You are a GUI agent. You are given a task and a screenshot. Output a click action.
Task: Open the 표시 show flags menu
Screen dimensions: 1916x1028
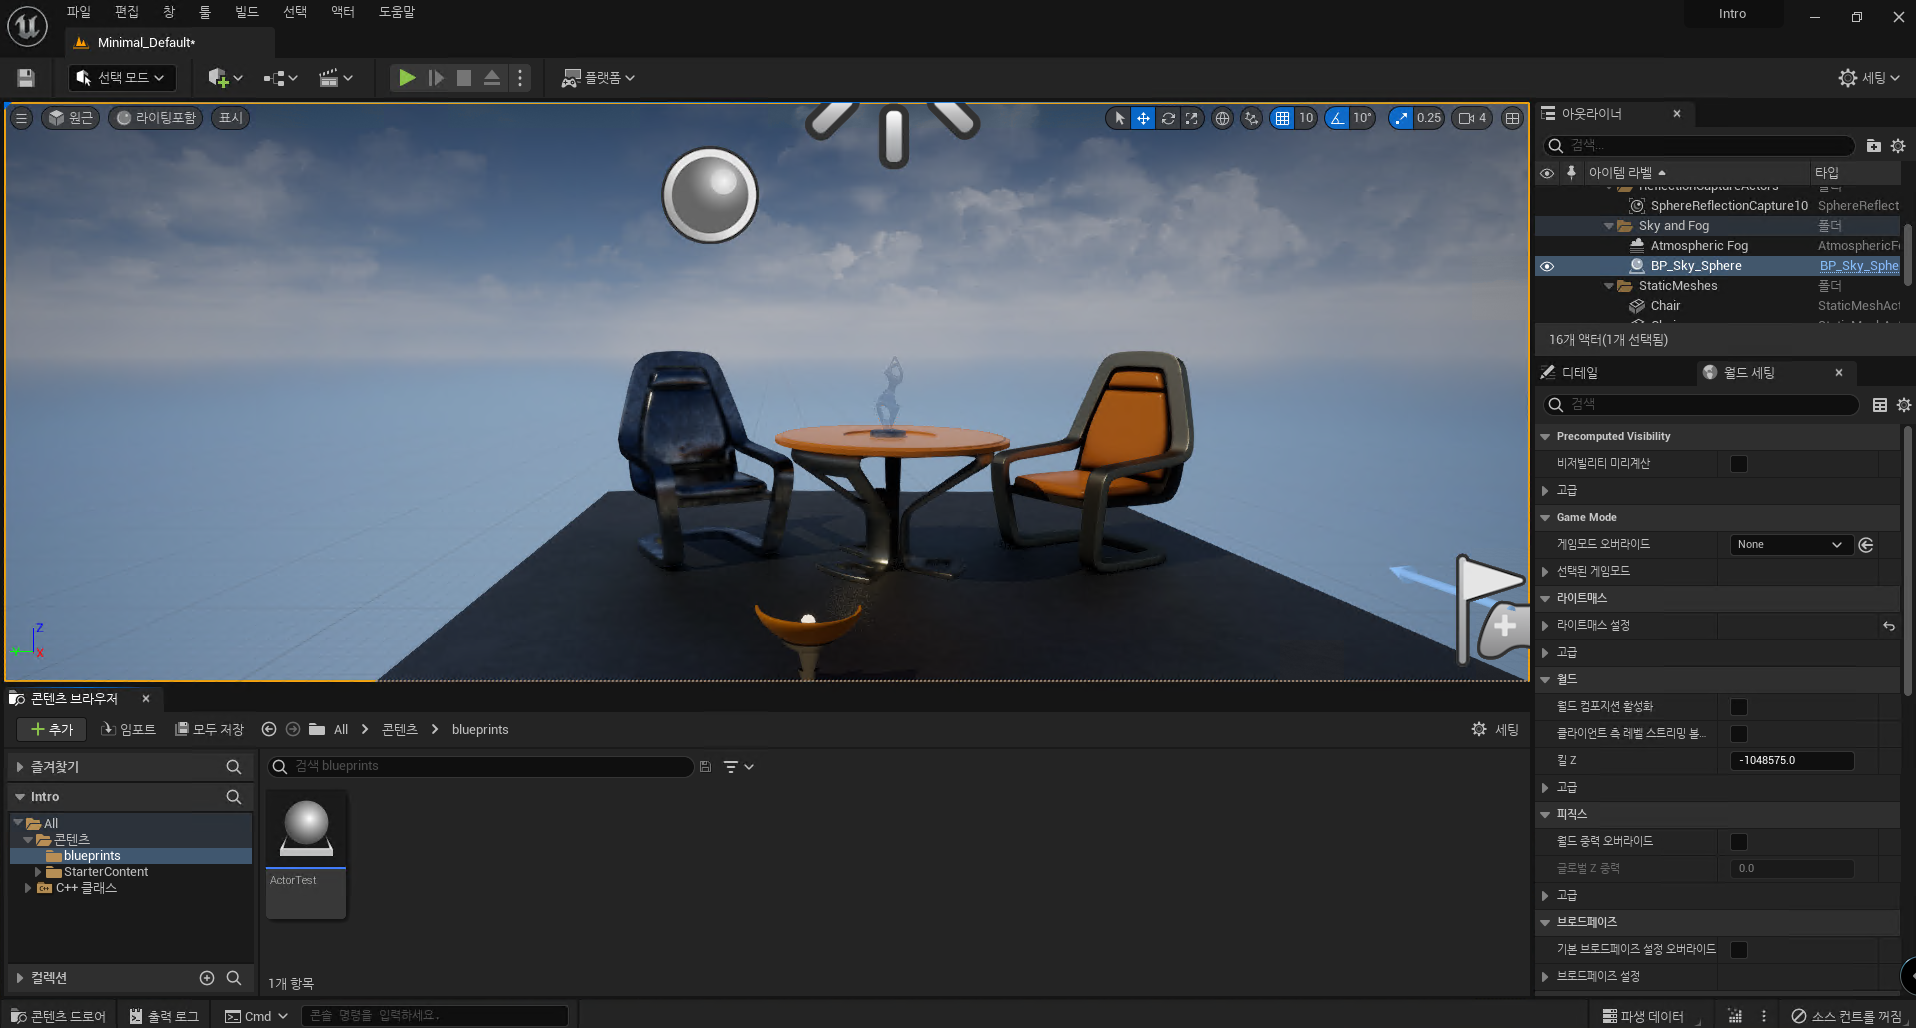[231, 118]
